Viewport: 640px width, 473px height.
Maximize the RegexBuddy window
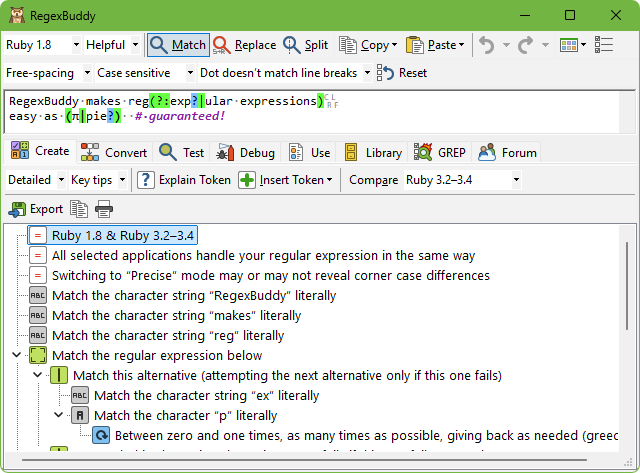click(x=570, y=16)
